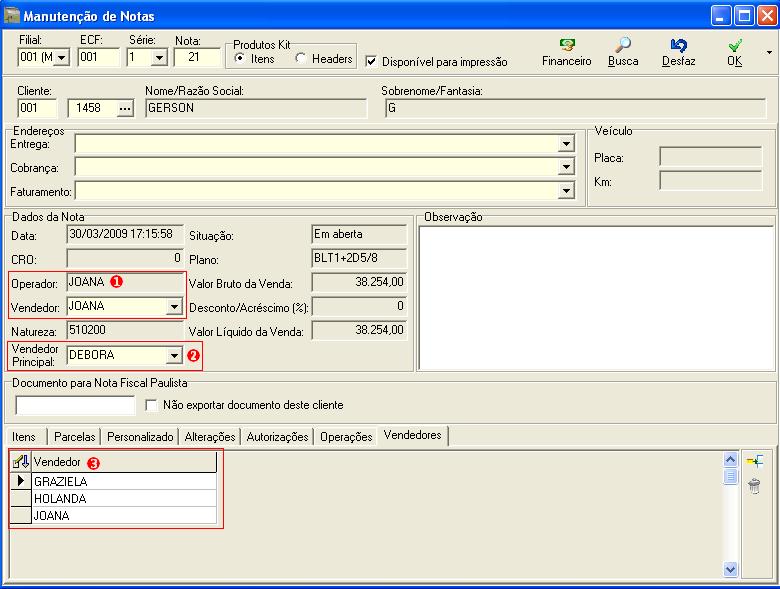Click the Financeiro toolbar icon

566,47
